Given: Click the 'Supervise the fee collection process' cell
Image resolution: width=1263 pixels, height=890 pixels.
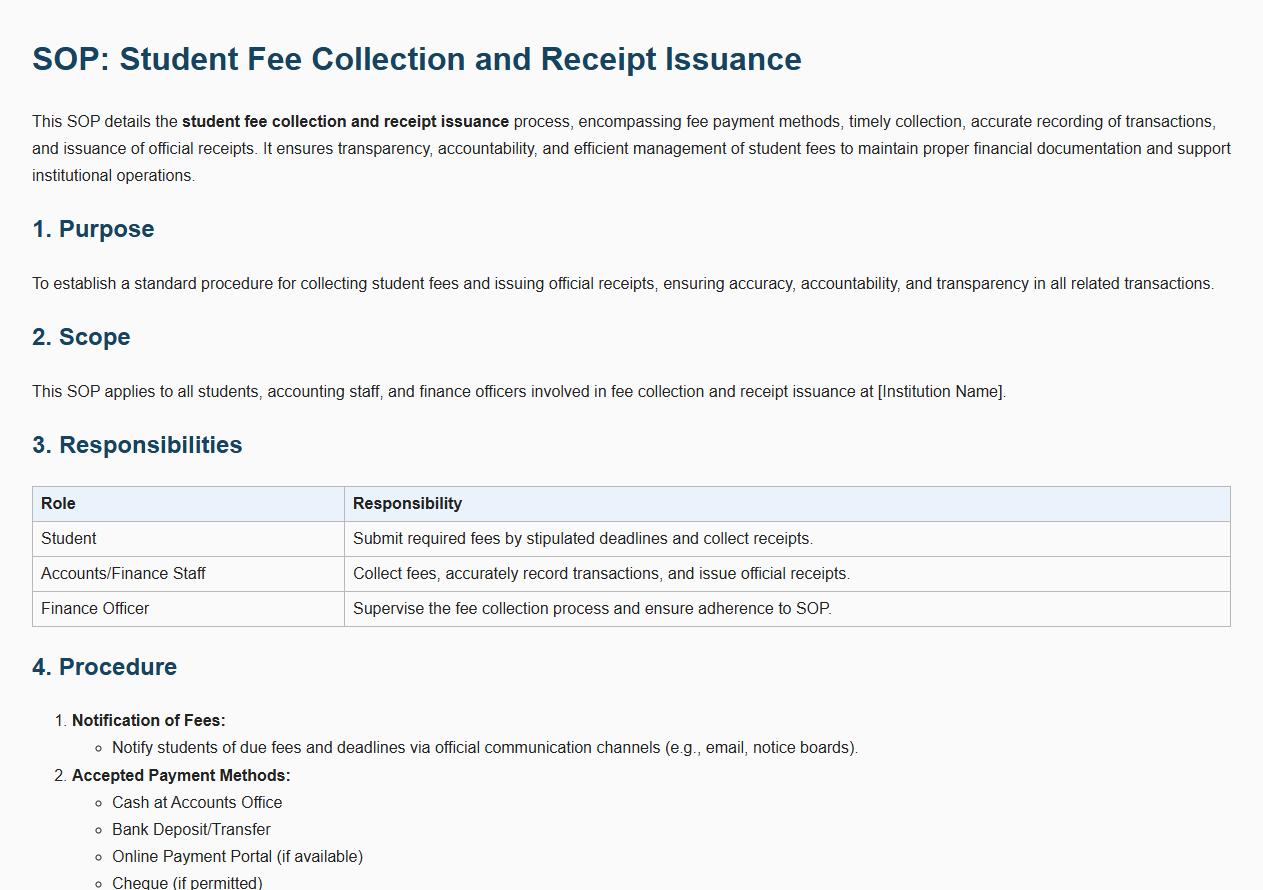Looking at the screenshot, I should [591, 609].
